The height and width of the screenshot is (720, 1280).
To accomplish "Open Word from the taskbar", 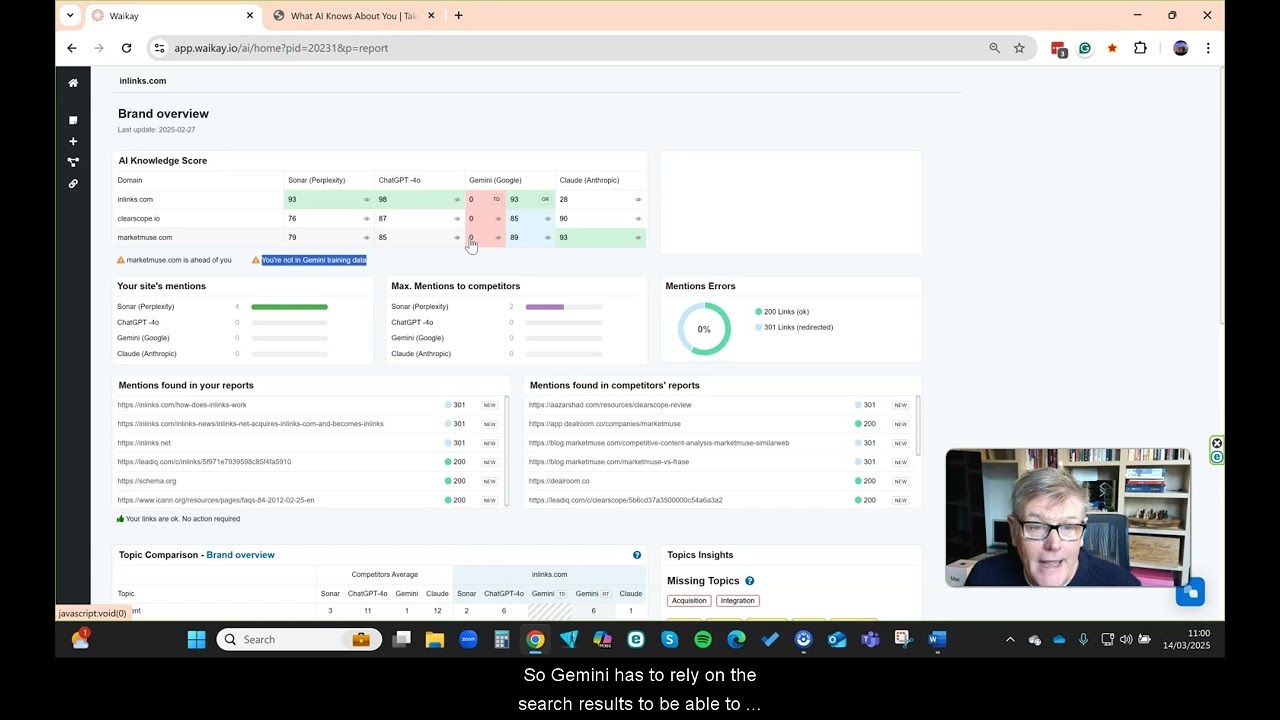I will point(937,640).
